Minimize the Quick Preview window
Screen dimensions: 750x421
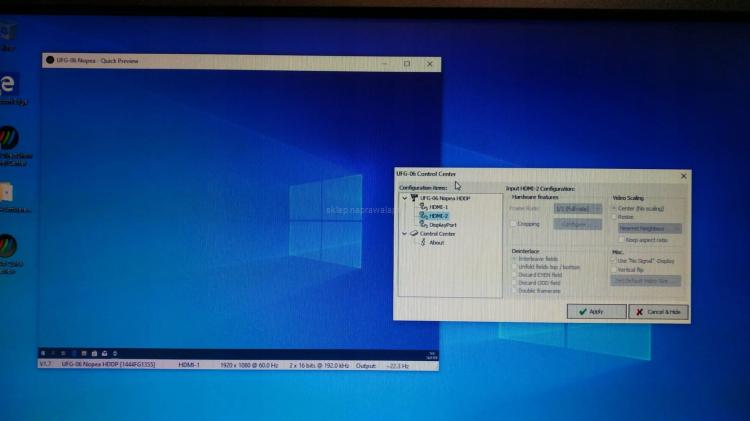click(x=385, y=63)
